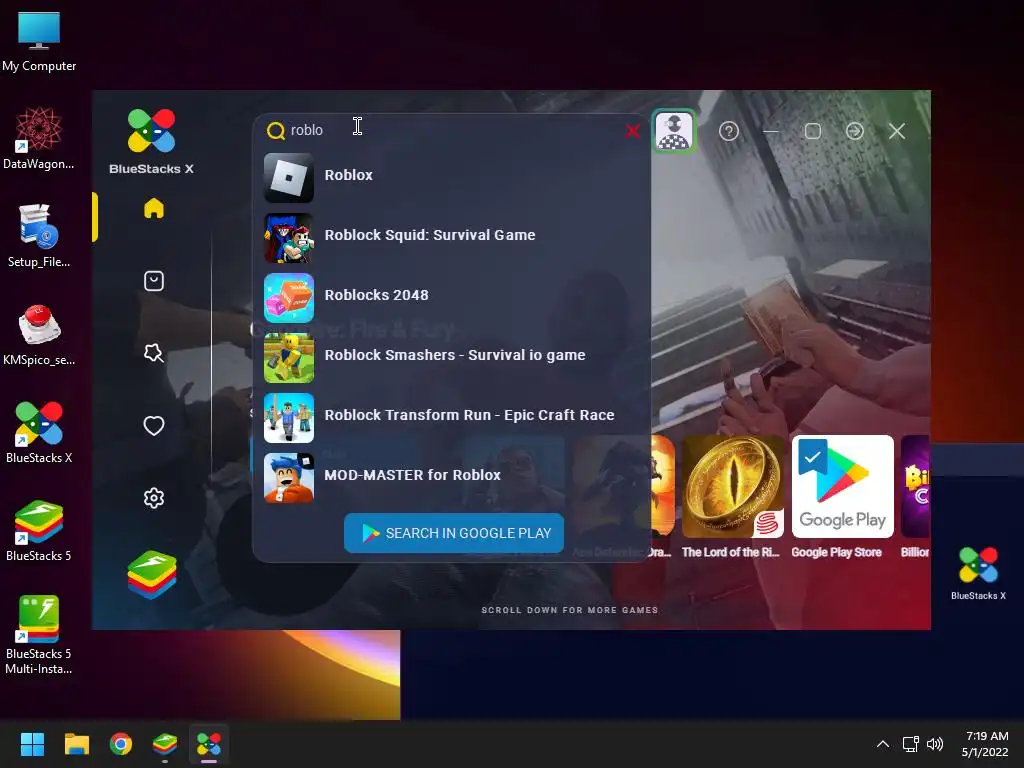Click Roblocks 2048 cube thumbnail
The image size is (1024, 768).
pos(289,298)
